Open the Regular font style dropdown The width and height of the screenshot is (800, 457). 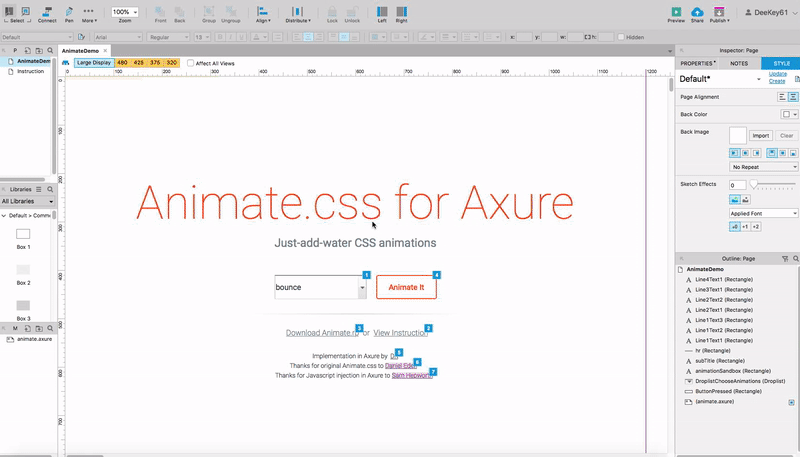coord(168,37)
